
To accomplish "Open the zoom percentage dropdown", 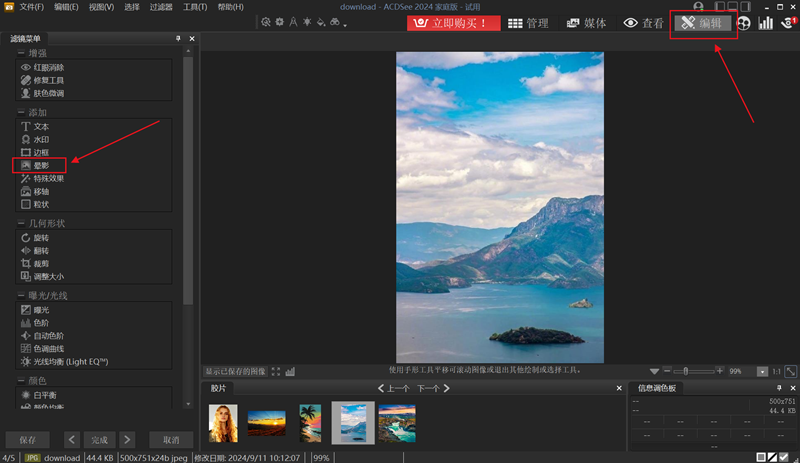I will tap(762, 371).
